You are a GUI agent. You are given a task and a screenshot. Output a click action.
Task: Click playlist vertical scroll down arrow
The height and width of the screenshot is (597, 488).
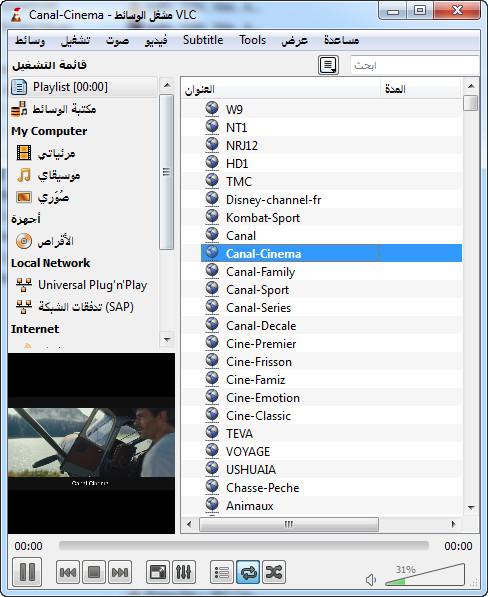471,508
